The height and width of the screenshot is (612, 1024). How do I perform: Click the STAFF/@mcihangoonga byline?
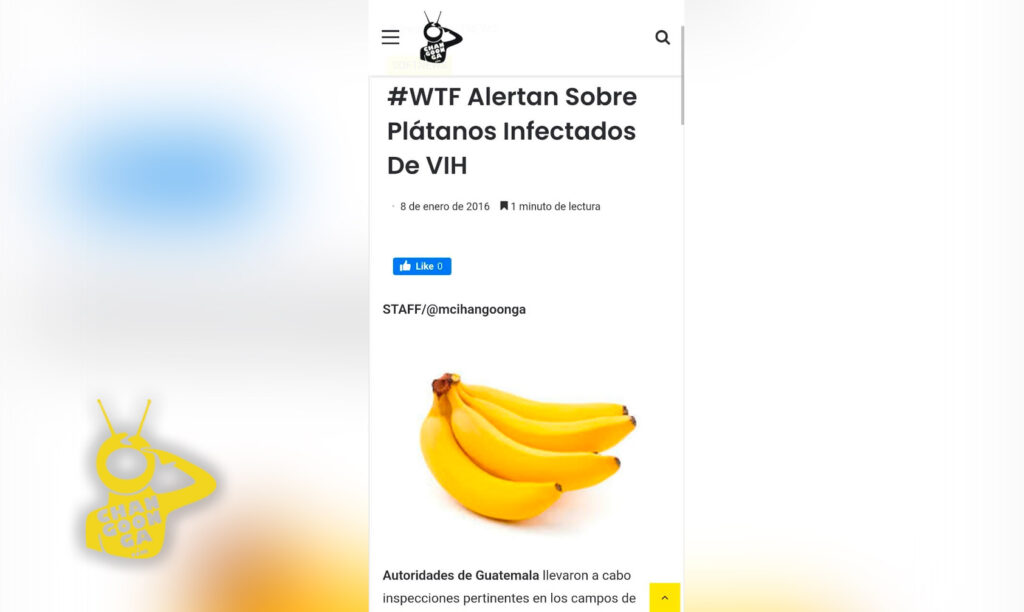coord(454,310)
